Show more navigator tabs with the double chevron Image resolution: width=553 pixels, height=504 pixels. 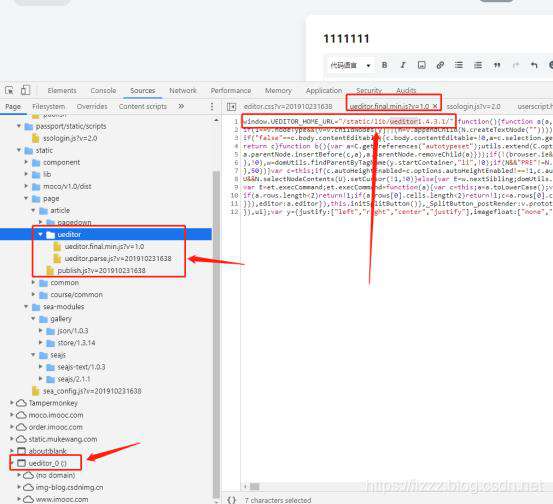(181, 106)
